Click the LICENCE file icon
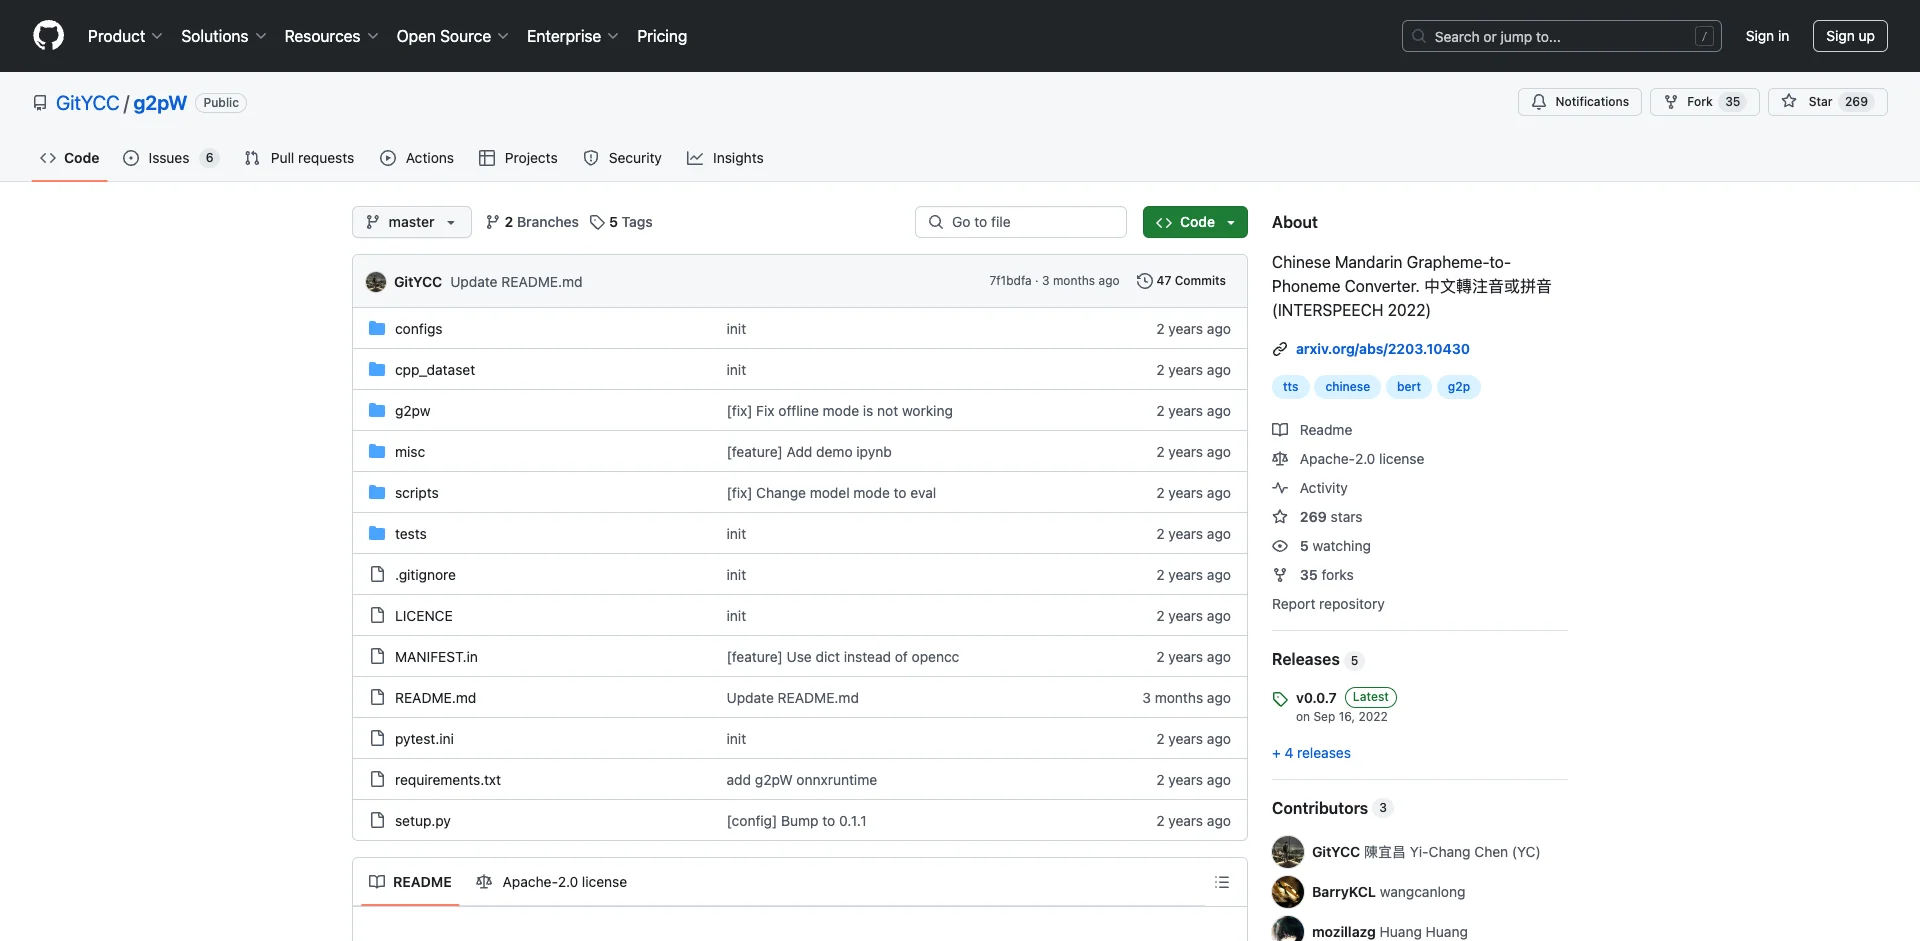 [x=377, y=616]
